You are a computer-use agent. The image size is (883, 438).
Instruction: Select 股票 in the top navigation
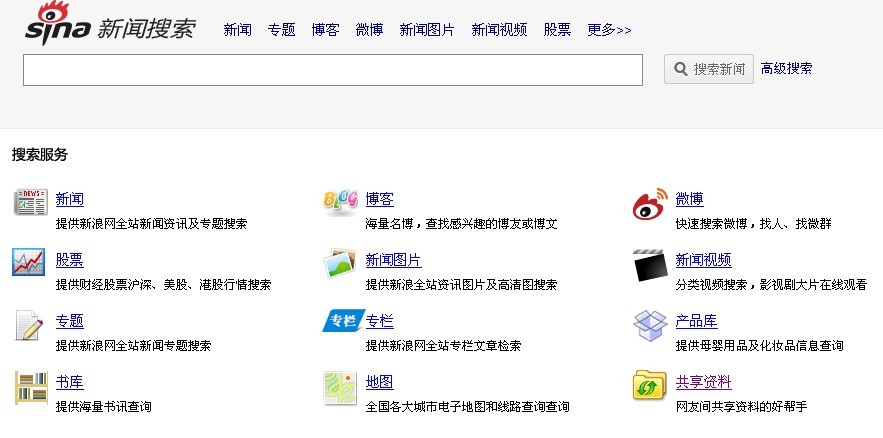[x=557, y=30]
